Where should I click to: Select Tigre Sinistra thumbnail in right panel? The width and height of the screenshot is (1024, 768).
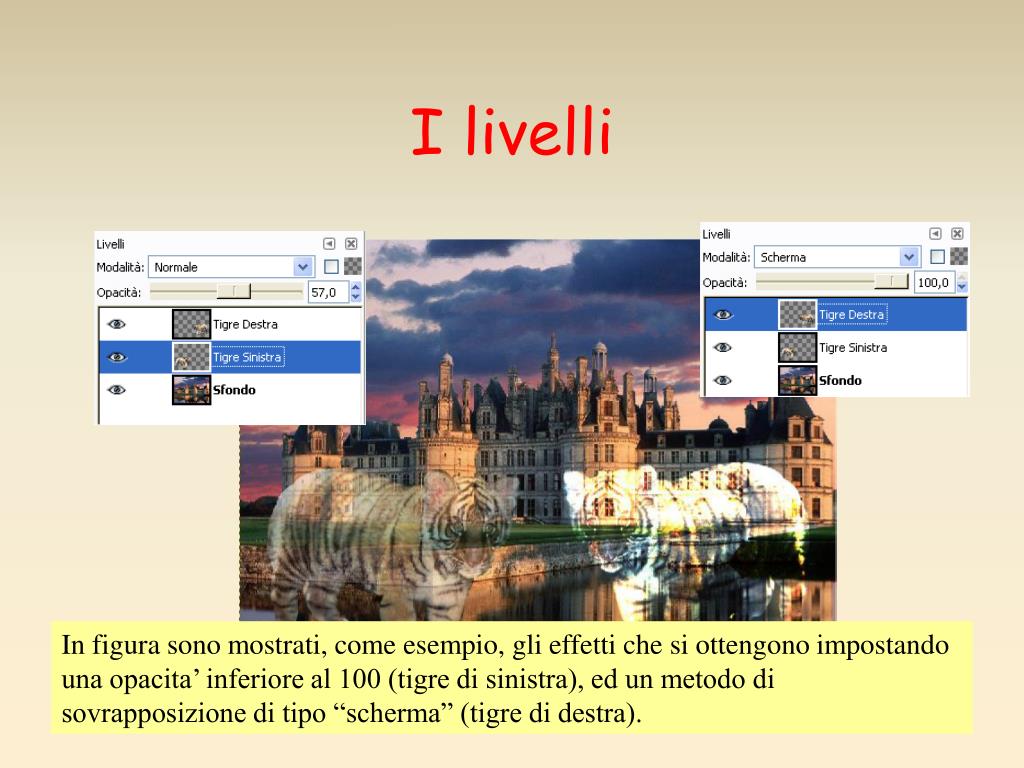[797, 347]
